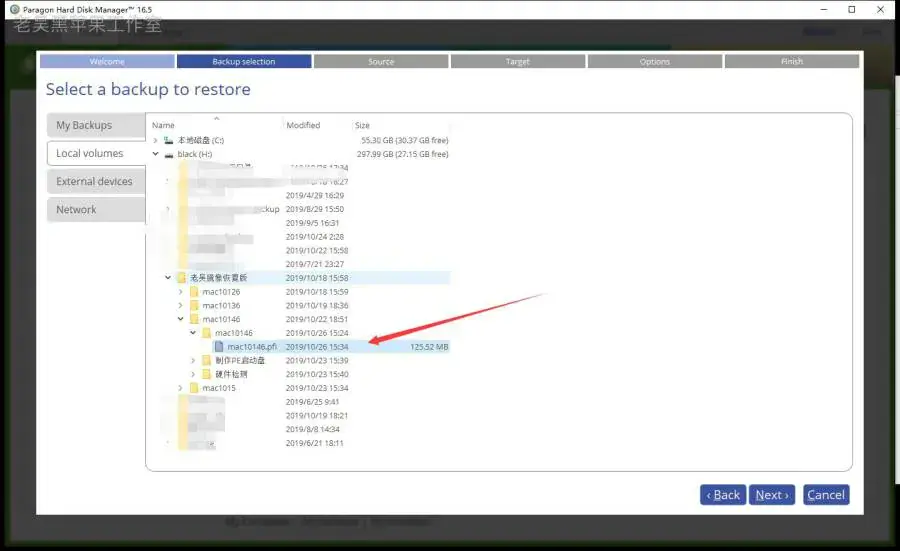Click the date 2019/7/21 23:27
This screenshot has width=900, height=551.
(315, 264)
